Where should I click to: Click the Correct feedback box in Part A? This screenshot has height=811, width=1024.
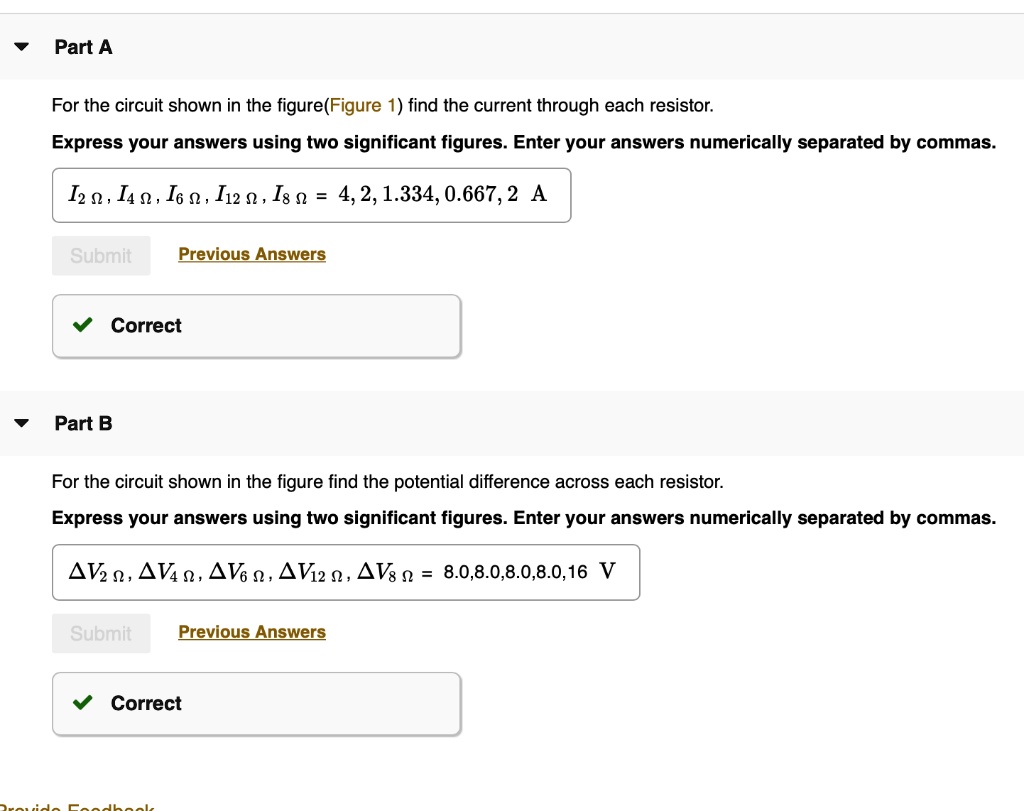pos(256,326)
